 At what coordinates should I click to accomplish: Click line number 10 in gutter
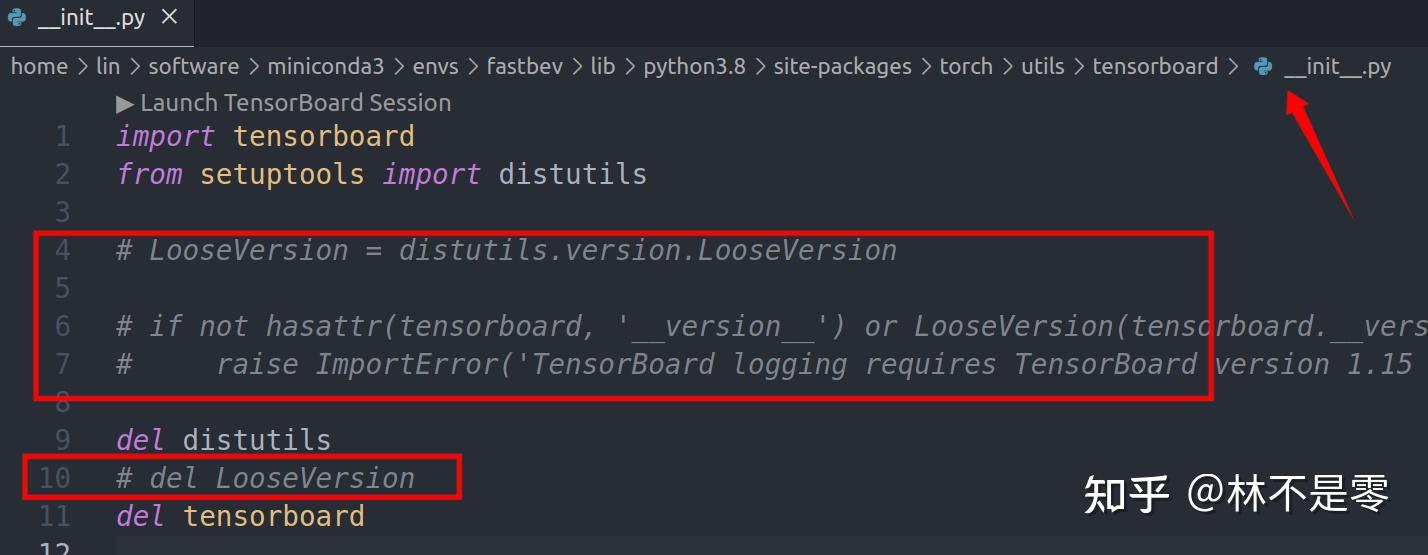(x=55, y=478)
